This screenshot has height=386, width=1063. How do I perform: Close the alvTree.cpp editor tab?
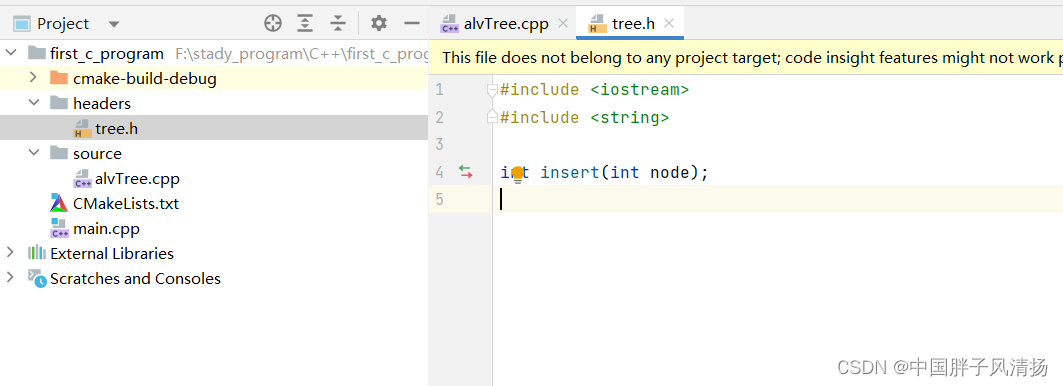(562, 23)
